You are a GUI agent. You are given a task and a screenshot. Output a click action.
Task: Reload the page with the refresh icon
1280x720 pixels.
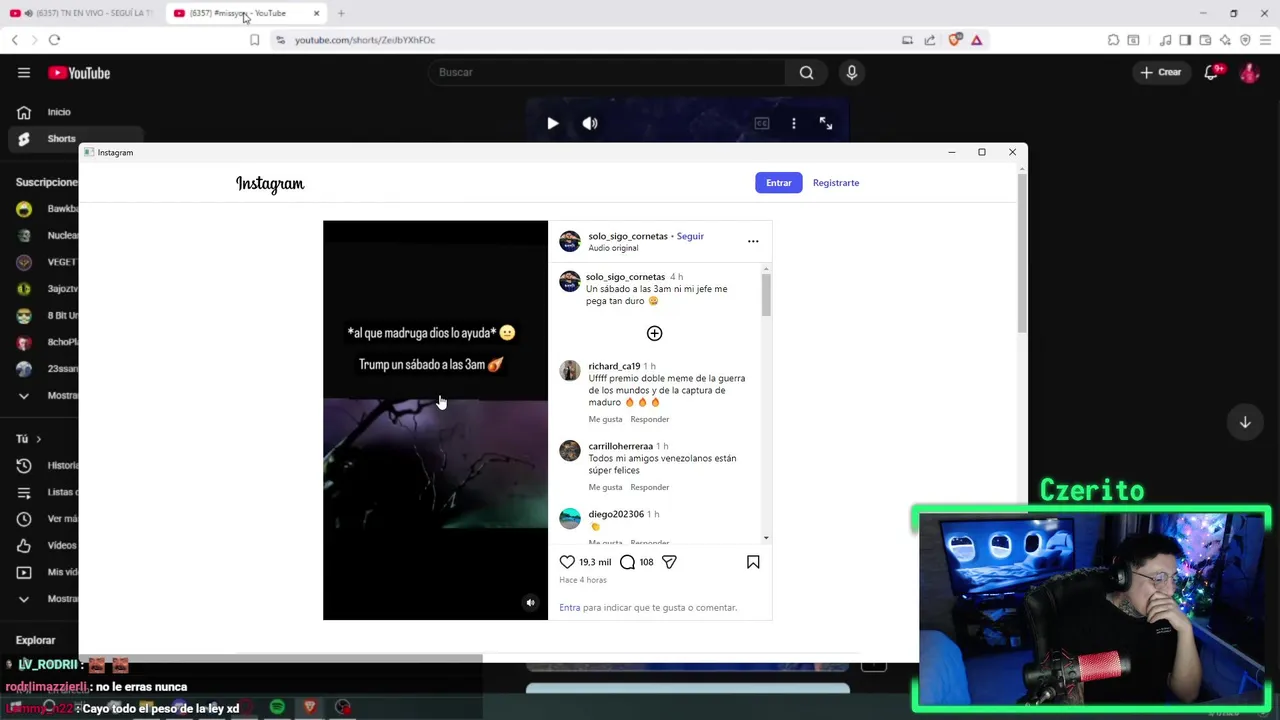pyautogui.click(x=54, y=40)
